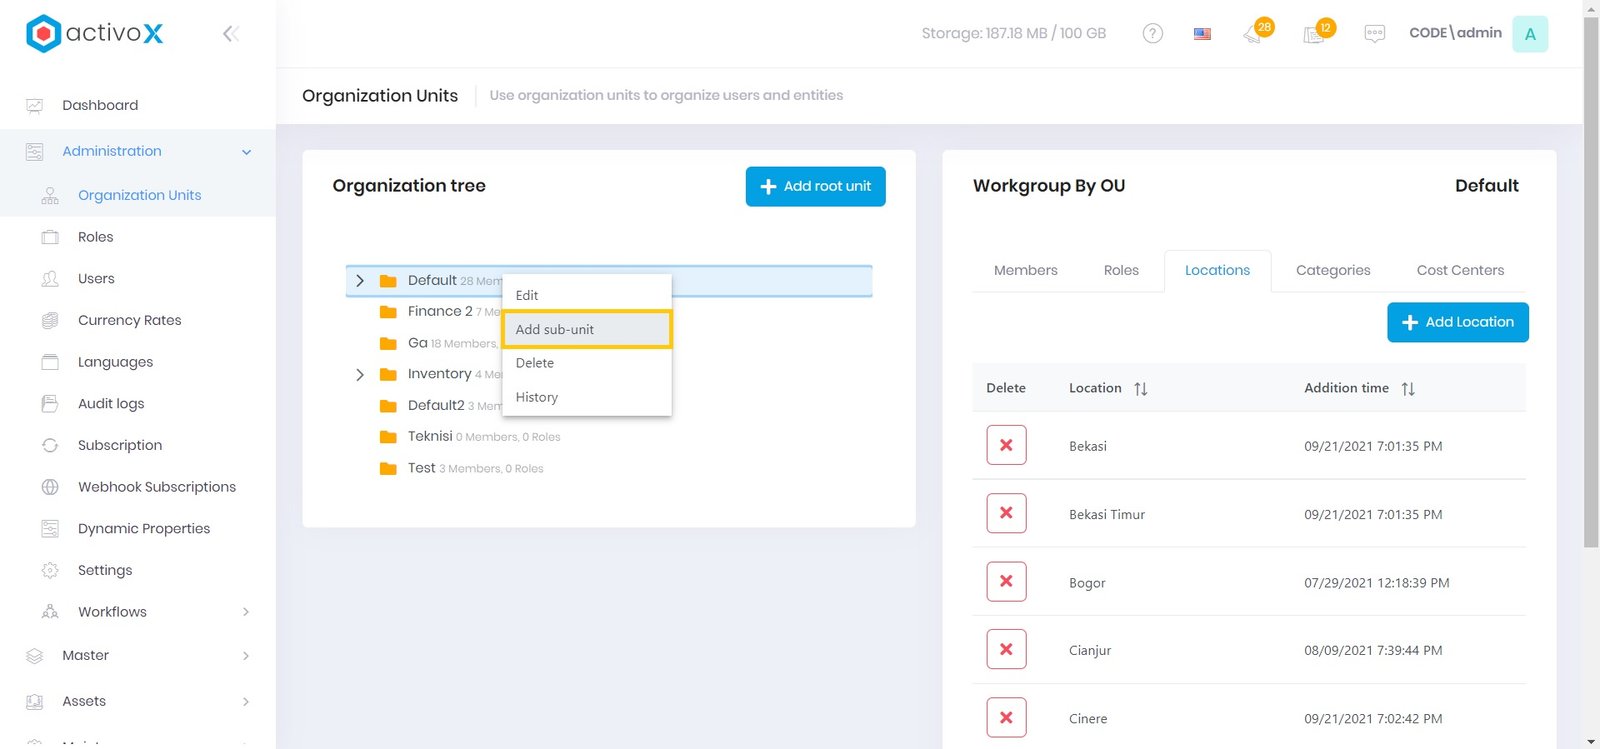This screenshot has height=749, width=1600.
Task: Open the help question mark icon
Action: 1152,33
